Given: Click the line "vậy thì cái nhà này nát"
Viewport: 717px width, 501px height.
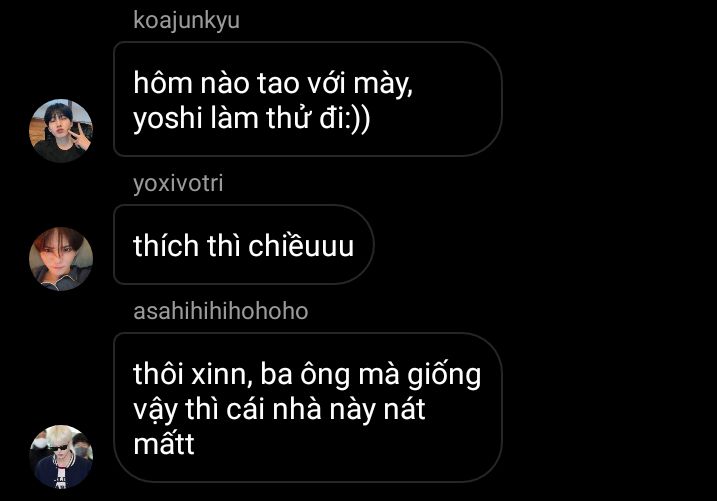Looking at the screenshot, I should point(279,410).
